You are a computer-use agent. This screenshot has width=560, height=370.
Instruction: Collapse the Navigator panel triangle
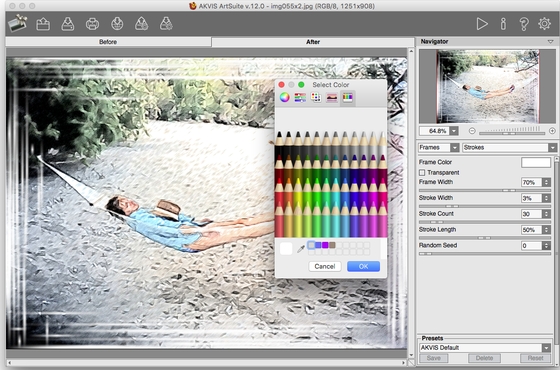(x=550, y=42)
